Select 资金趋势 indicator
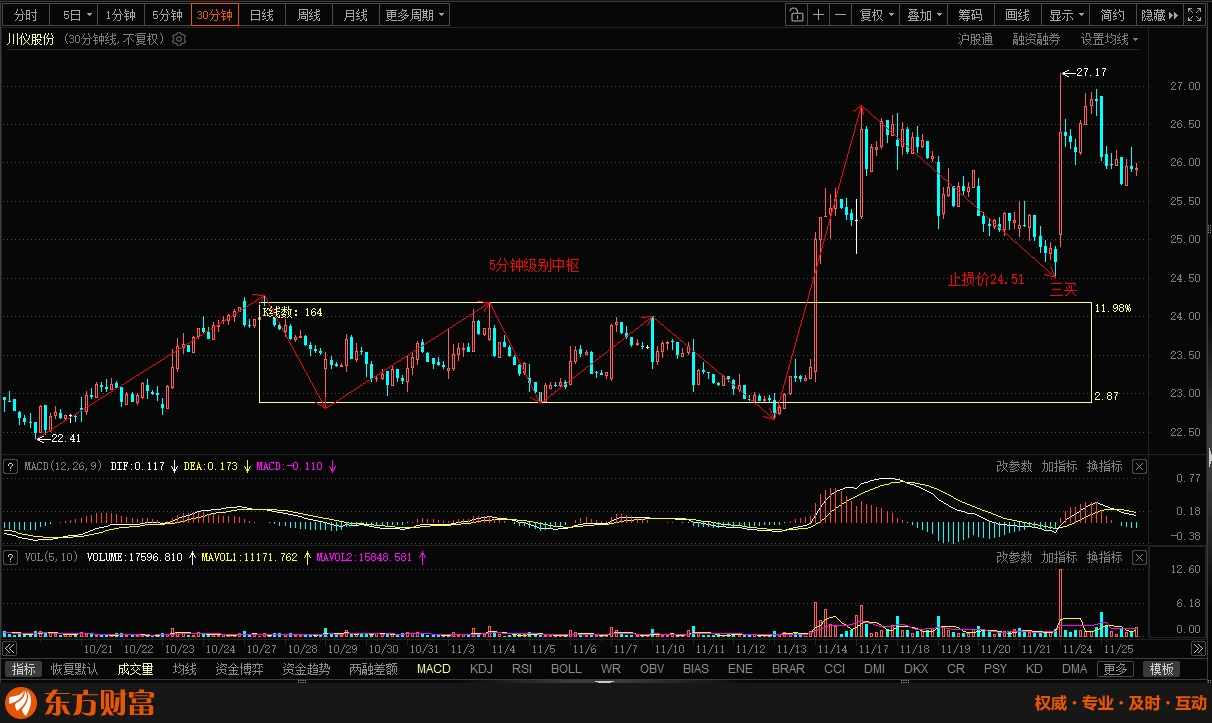 [307, 669]
